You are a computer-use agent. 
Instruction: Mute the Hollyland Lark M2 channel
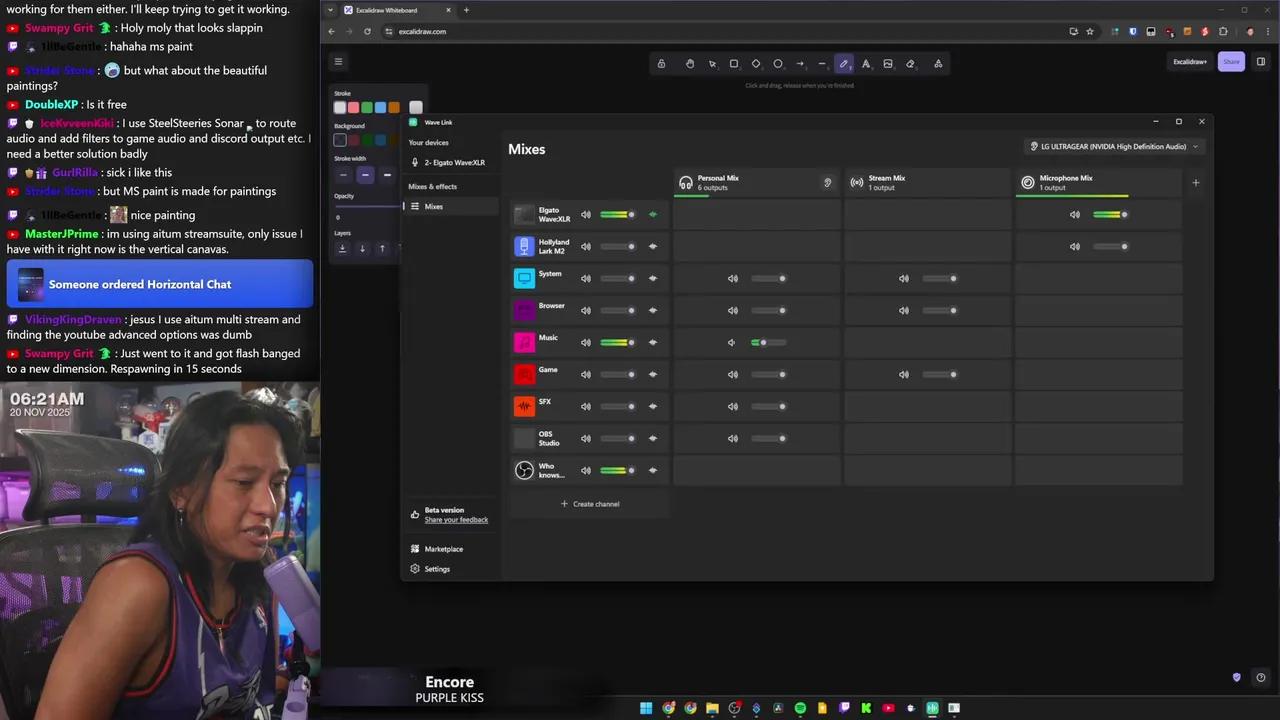[x=586, y=246]
